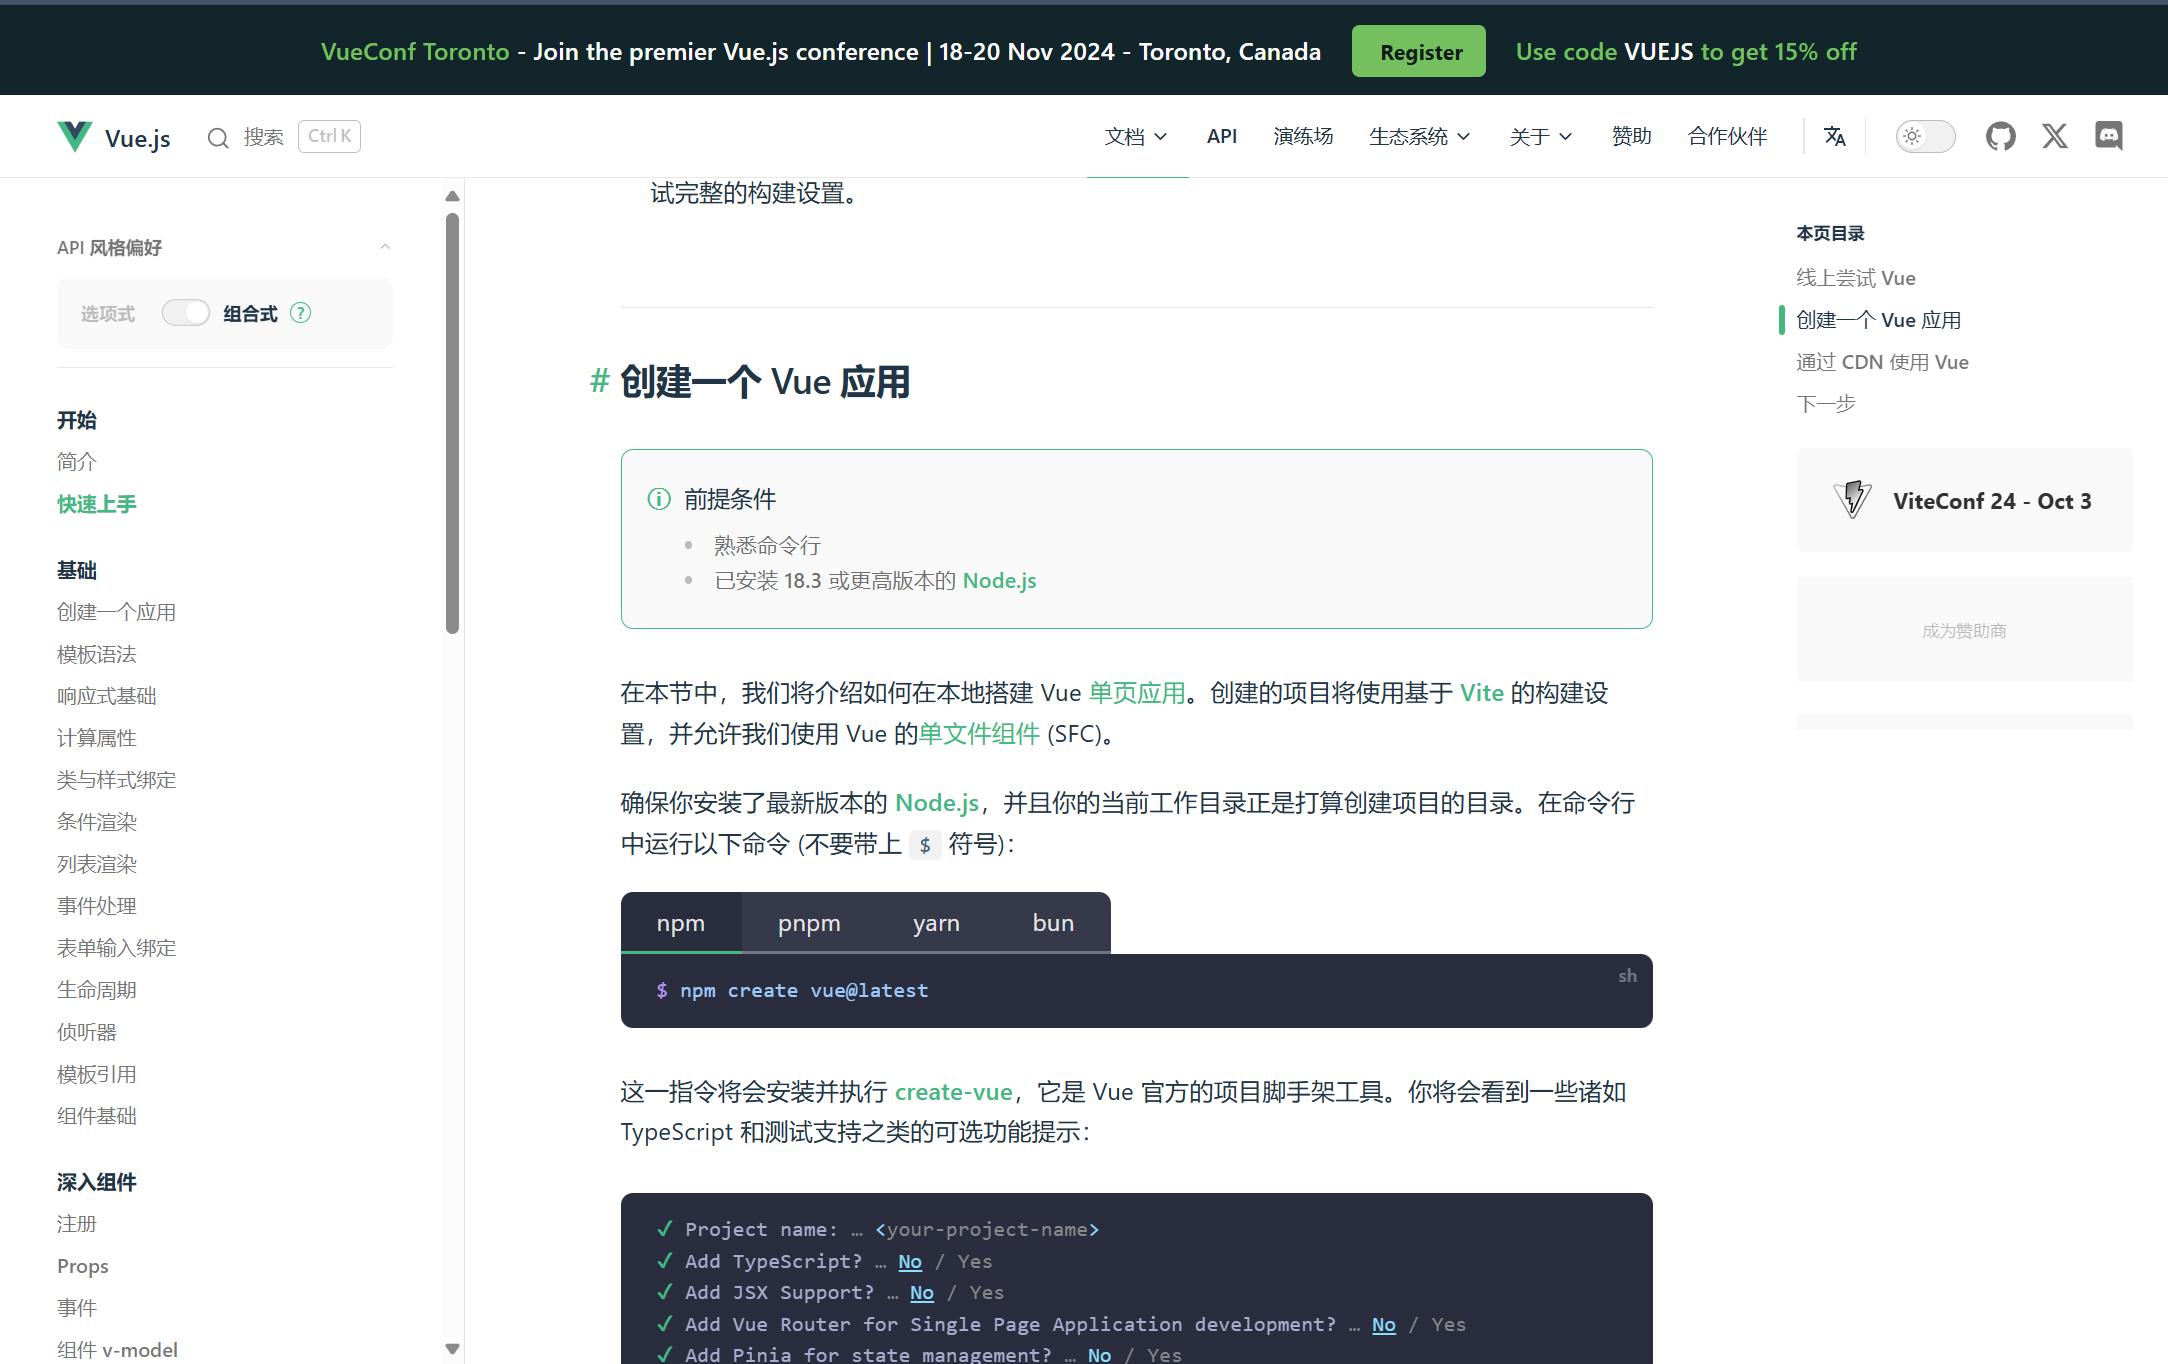Toggle the dark mode appearance switch
Image resolution: width=2168 pixels, height=1364 pixels.
[x=1924, y=136]
